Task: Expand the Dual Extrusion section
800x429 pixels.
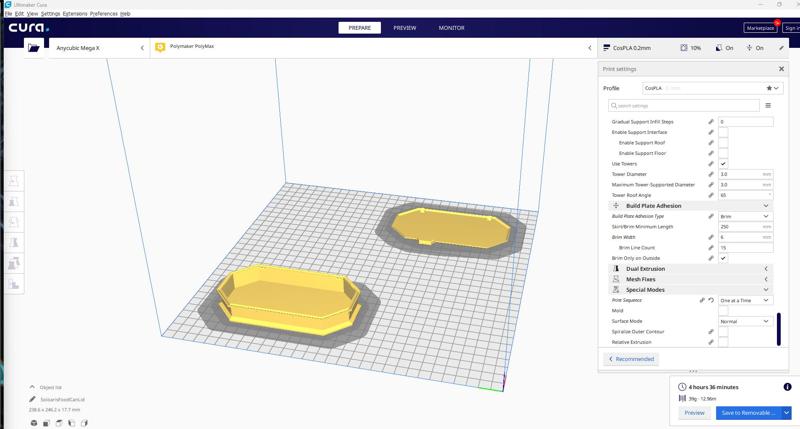Action: coord(690,269)
